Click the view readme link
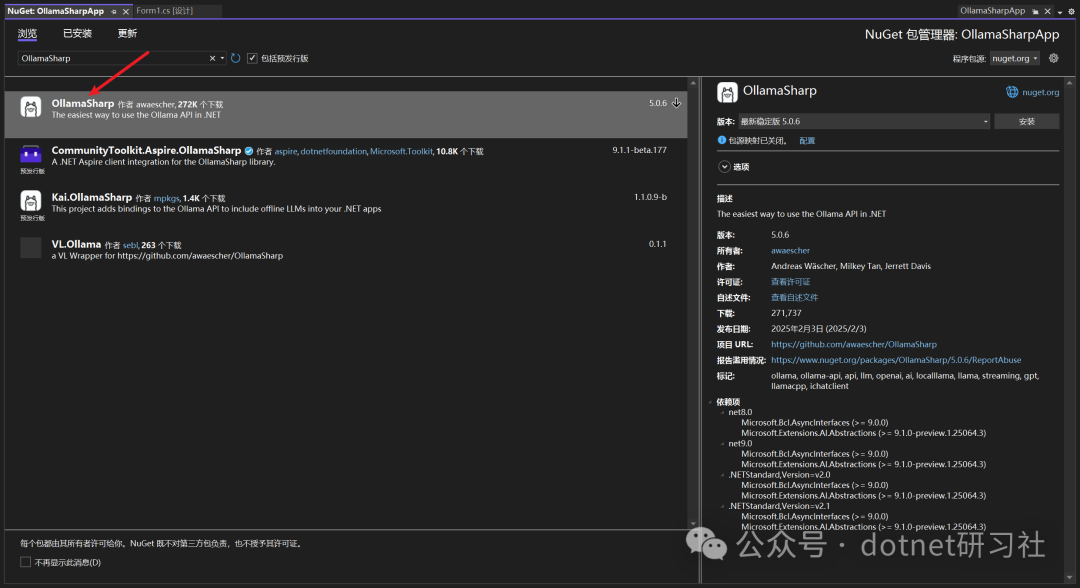Screen dimensions: 1080x588 (x=794, y=297)
